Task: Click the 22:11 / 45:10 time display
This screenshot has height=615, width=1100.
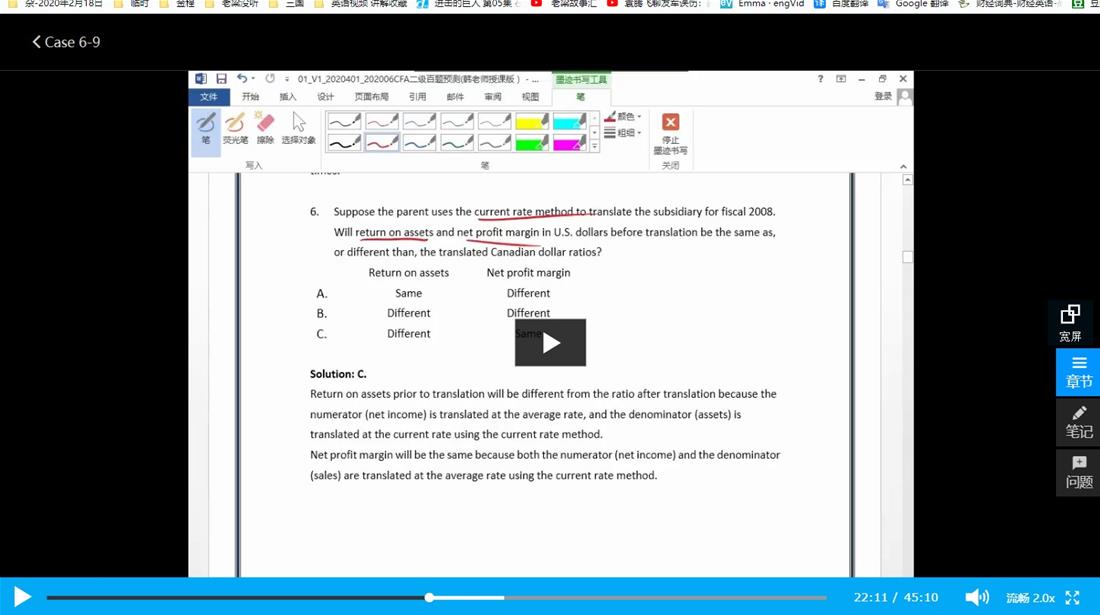Action: [x=895, y=597]
